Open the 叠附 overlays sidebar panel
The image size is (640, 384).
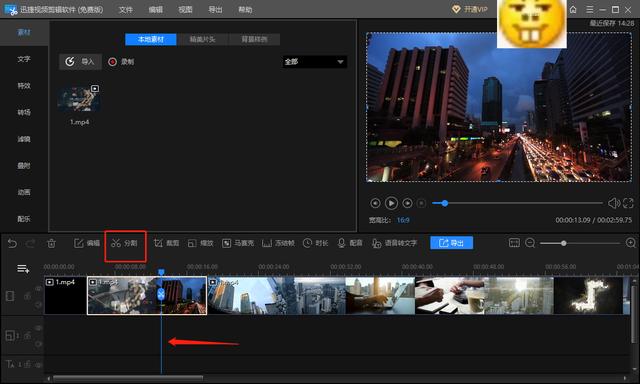[24, 166]
